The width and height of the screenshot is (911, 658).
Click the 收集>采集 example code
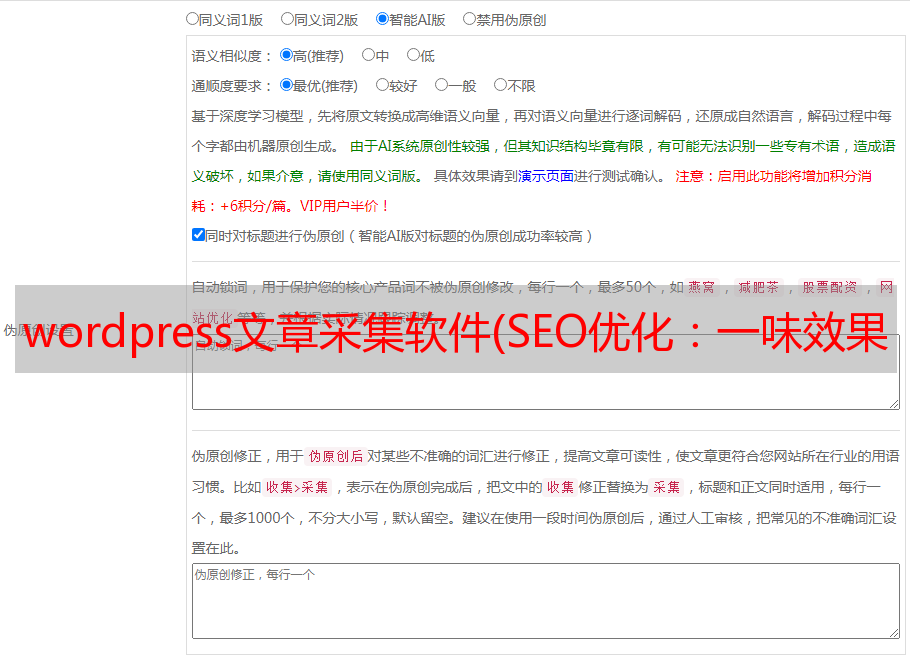tap(297, 487)
